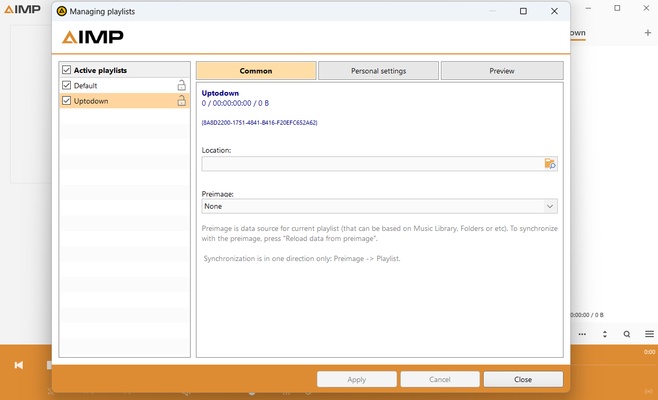
Task: Add new playlist tab with plus icon
Action: (648, 33)
